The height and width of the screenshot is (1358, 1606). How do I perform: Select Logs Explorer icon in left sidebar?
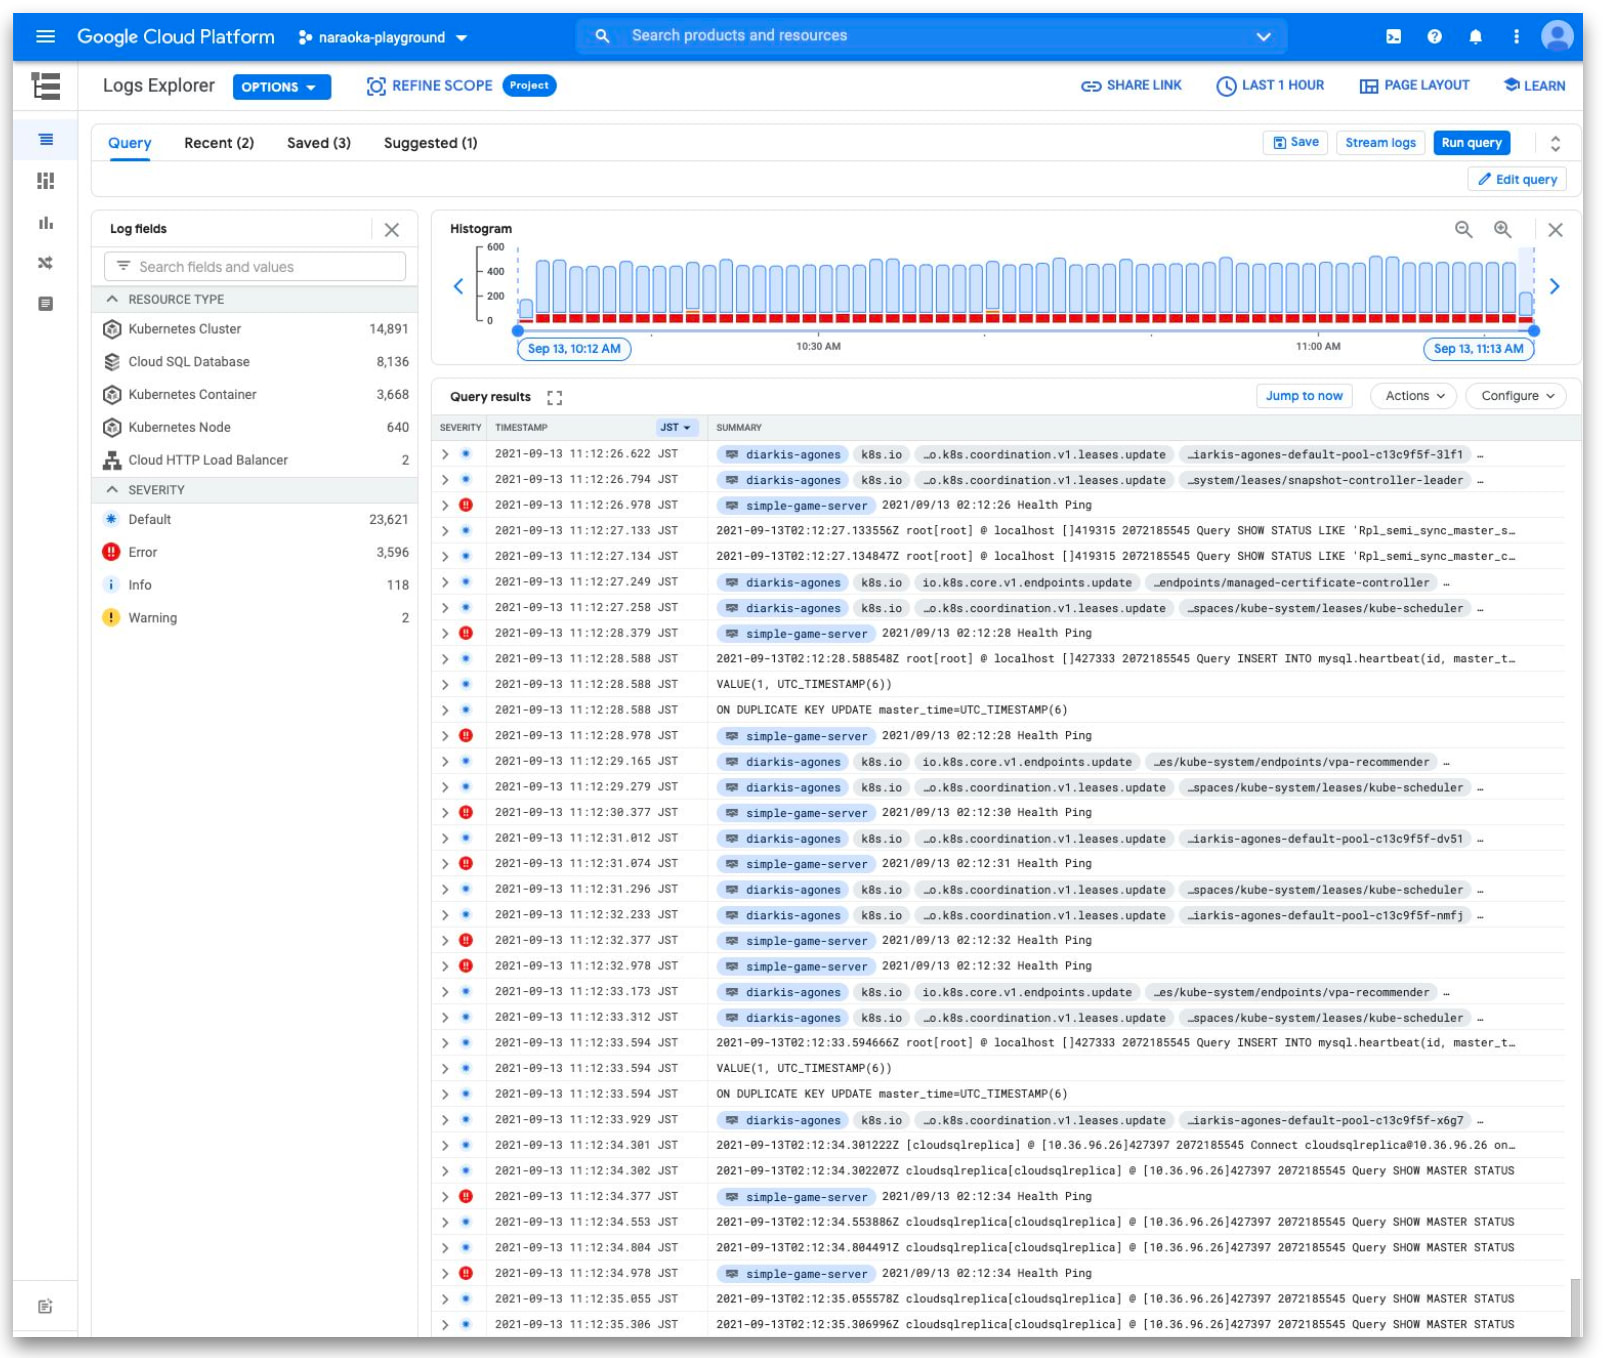click(46, 140)
